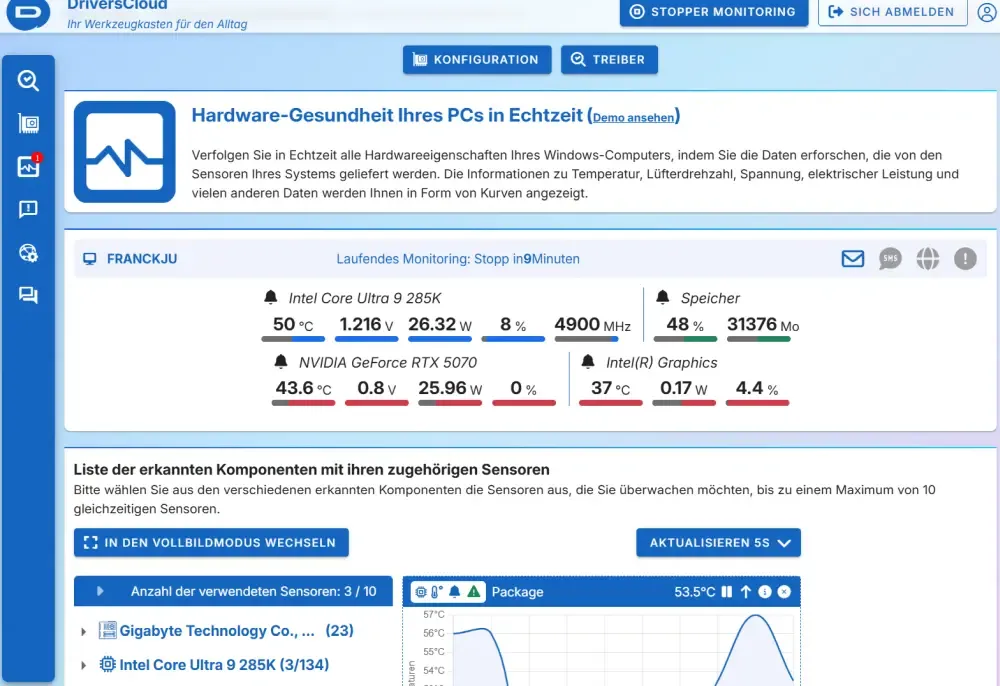The width and height of the screenshot is (1000, 686).
Task: Click IN DEN VOLLBILDMODUS WECHSELN button
Action: pos(211,543)
